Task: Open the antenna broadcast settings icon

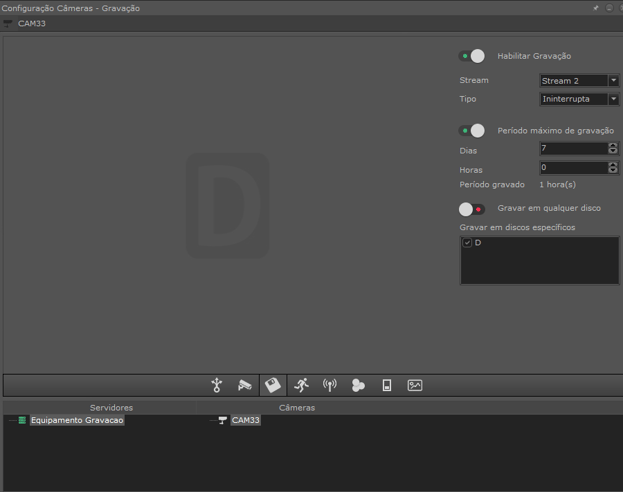Action: [329, 385]
